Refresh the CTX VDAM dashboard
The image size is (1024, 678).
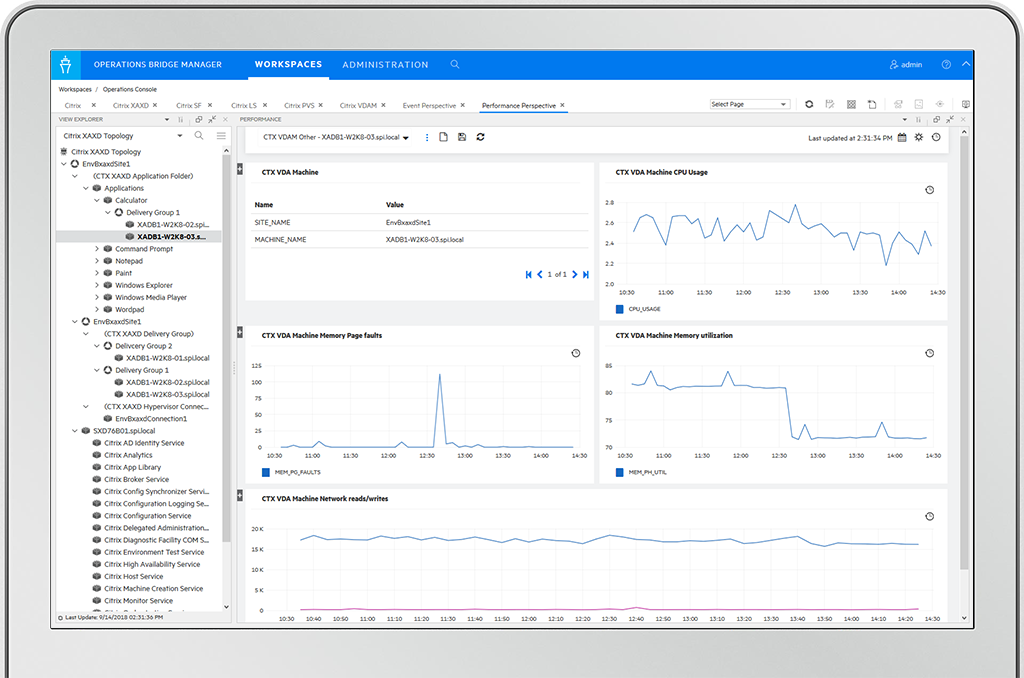[x=481, y=137]
